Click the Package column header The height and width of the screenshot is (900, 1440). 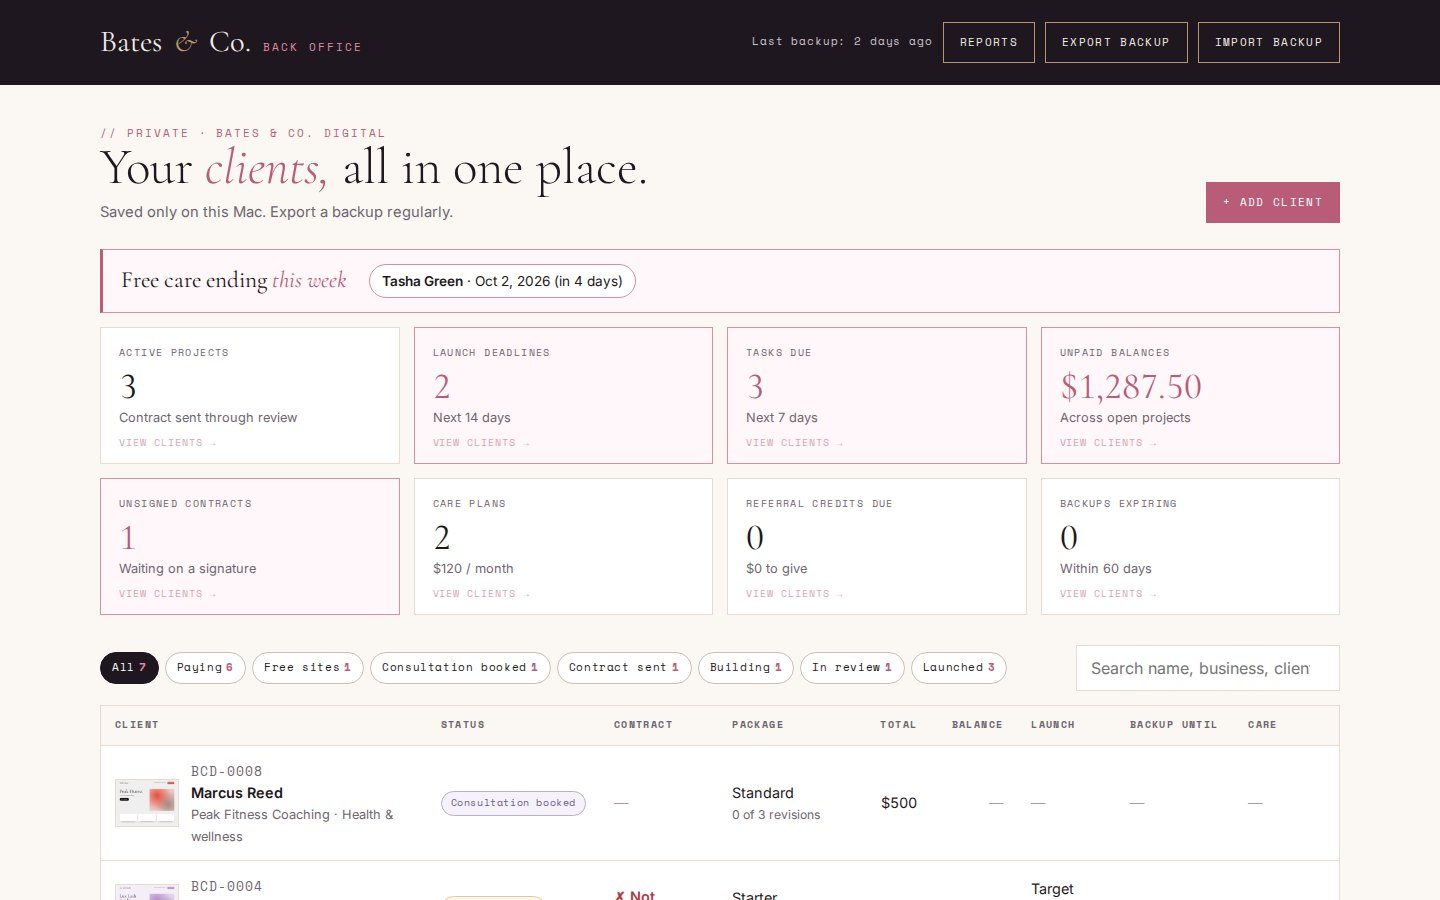(758, 725)
